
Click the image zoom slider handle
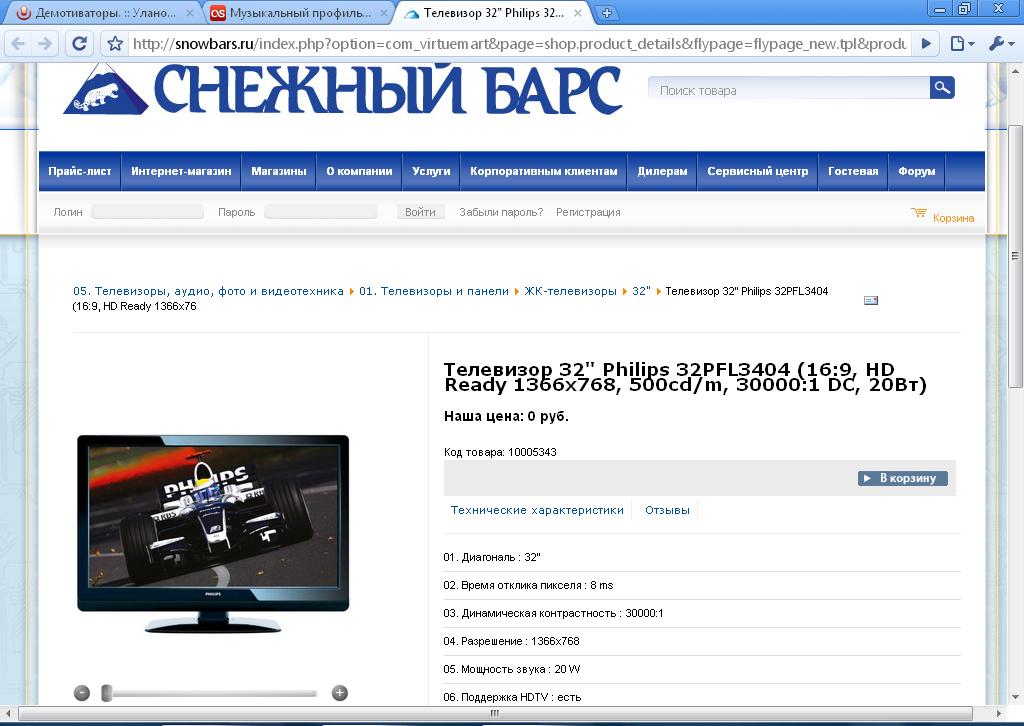(106, 693)
